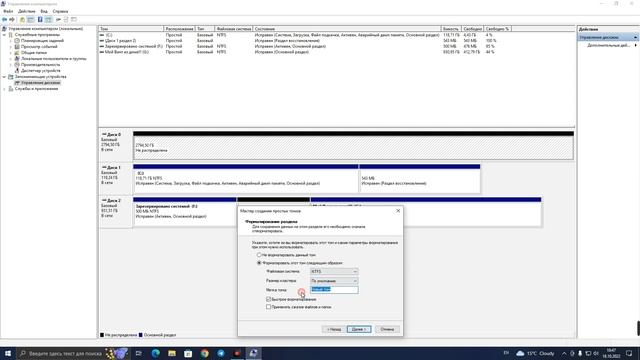Viewport: 640px width, 360px height.
Task: Click the taskbar search box
Action: [73, 353]
